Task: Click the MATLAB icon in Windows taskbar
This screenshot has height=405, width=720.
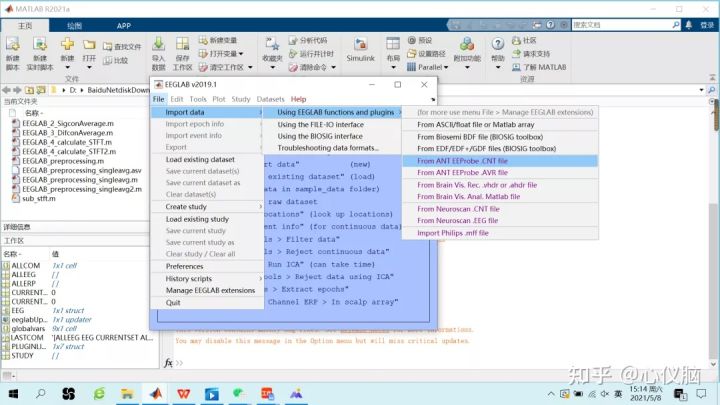Action: (x=156, y=394)
